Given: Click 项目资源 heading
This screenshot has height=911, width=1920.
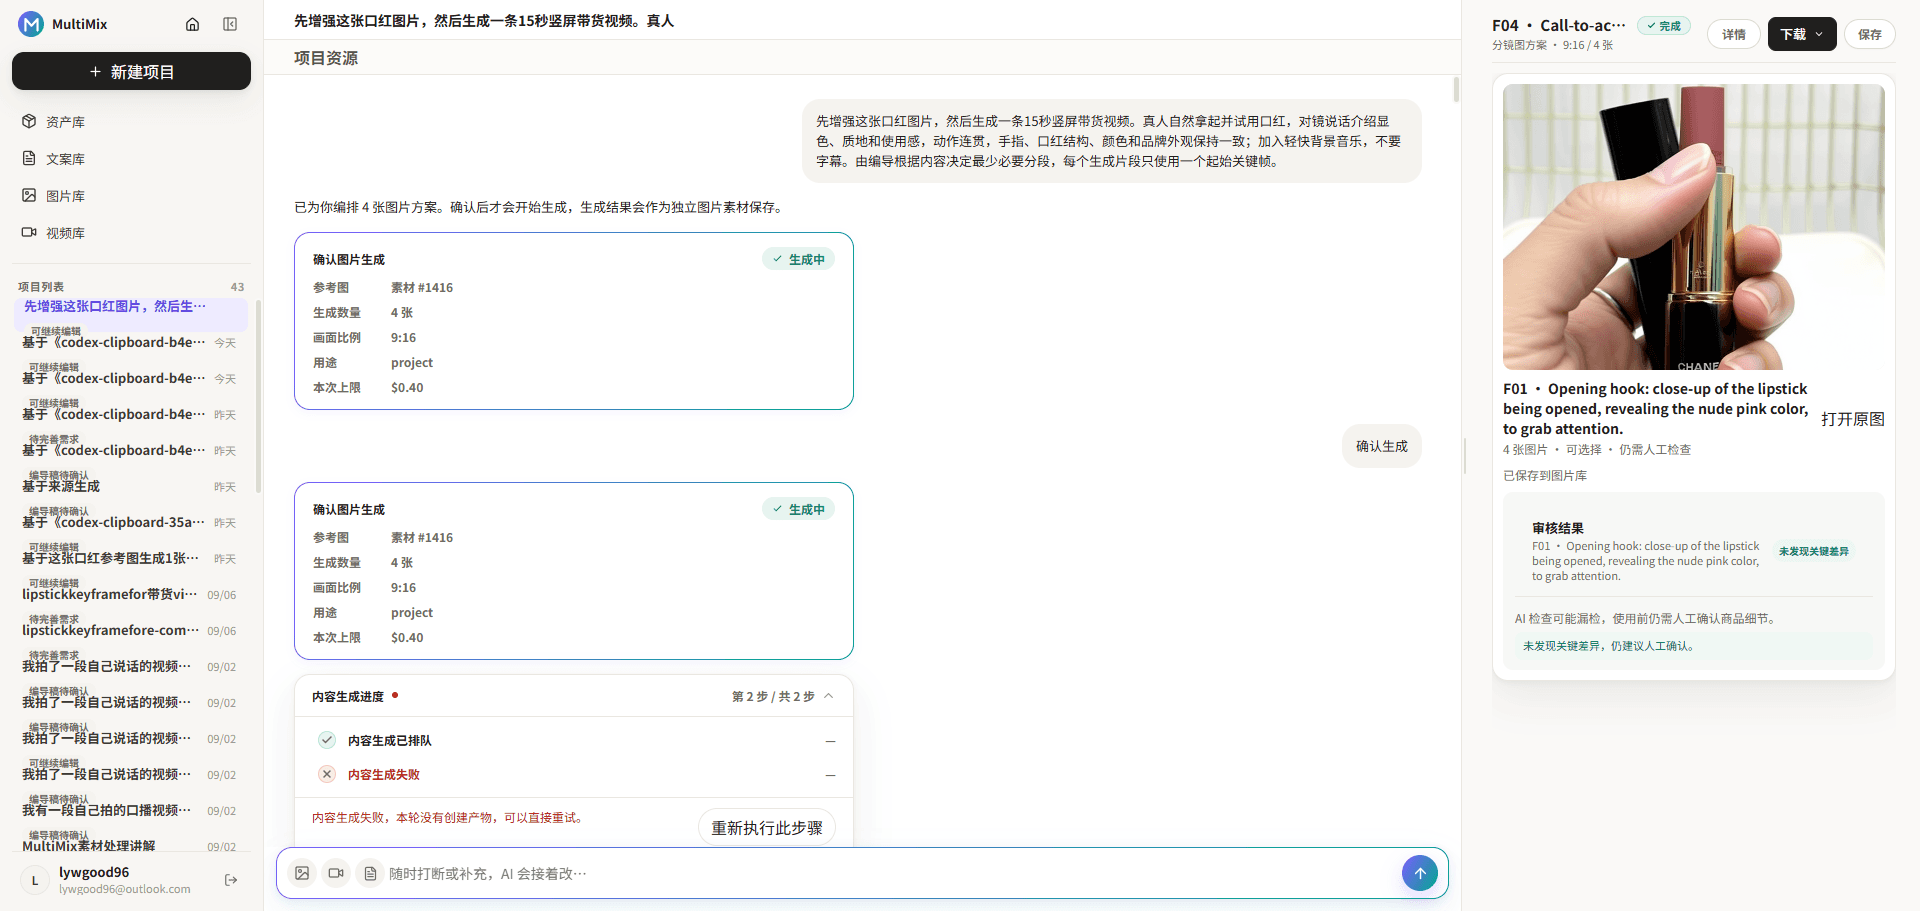Looking at the screenshot, I should 326,58.
